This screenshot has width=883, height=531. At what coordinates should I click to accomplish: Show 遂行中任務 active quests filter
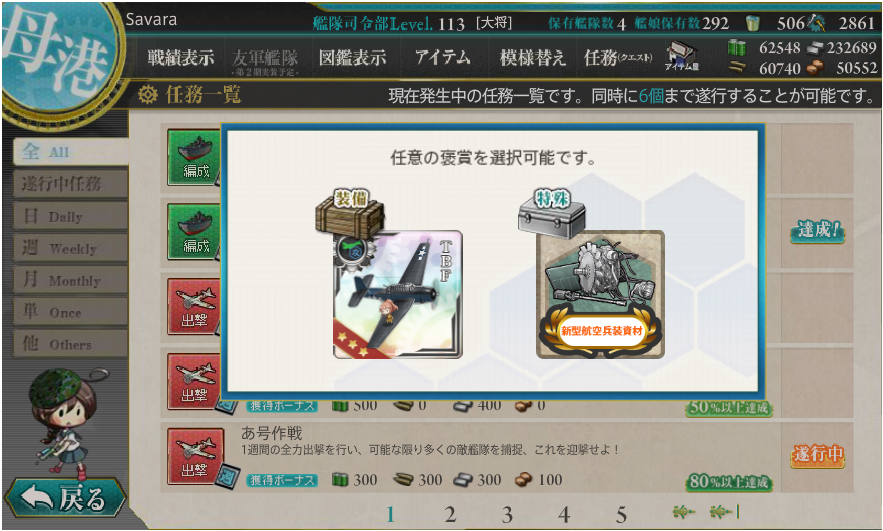70,184
